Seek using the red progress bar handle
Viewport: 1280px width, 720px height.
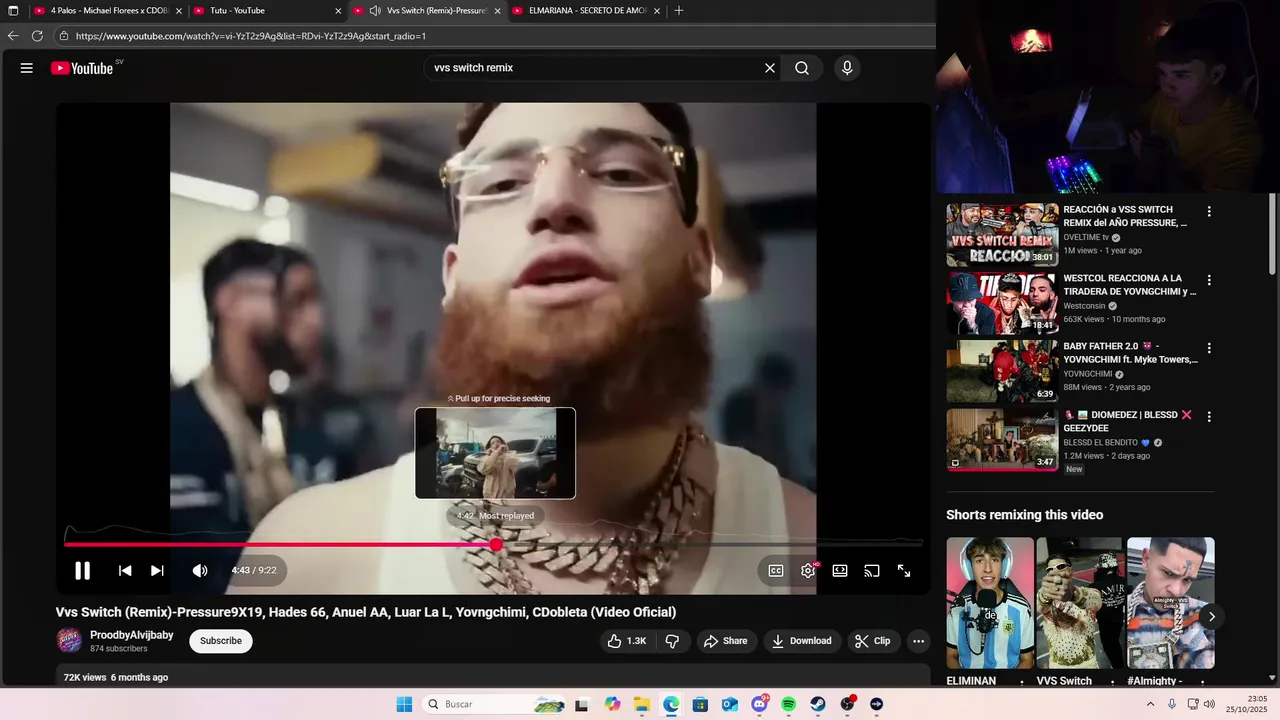point(496,544)
